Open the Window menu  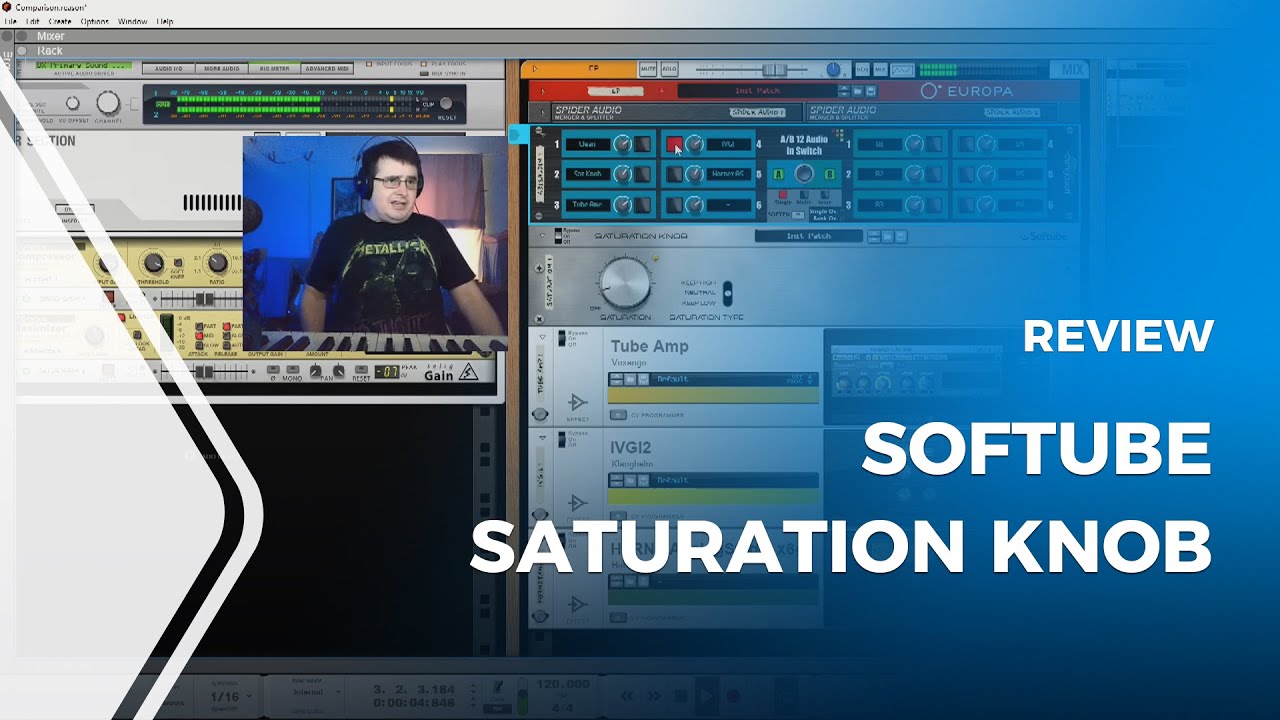tap(132, 21)
